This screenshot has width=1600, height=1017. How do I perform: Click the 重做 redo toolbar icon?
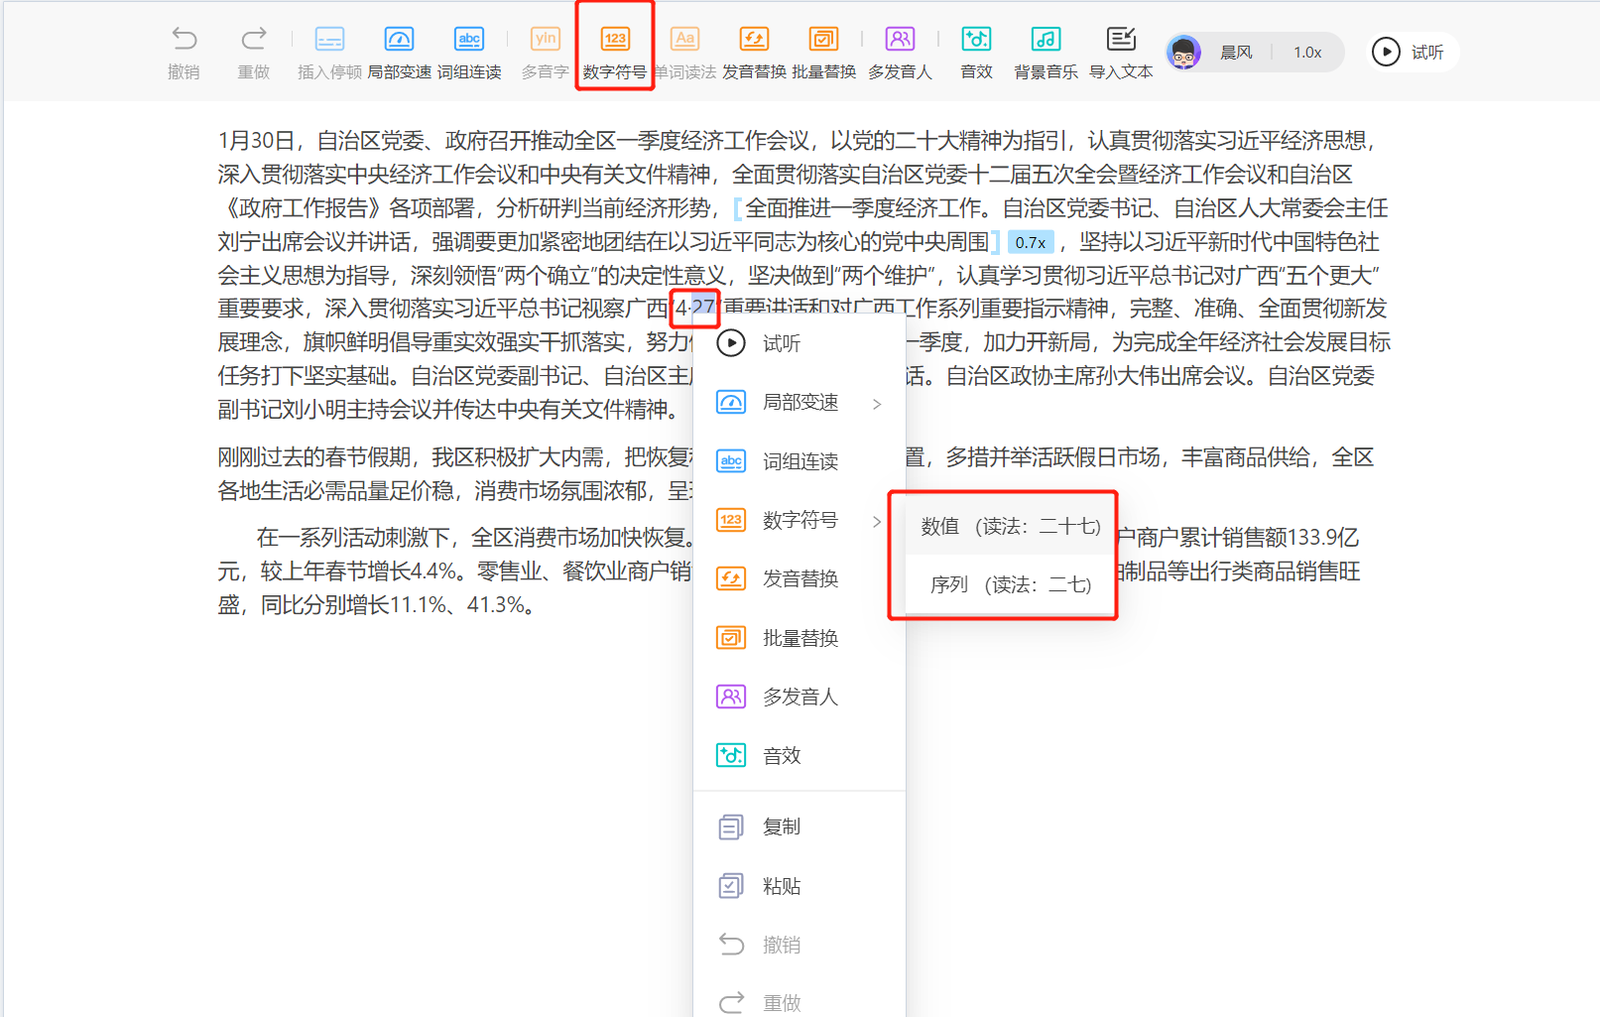pos(254,52)
